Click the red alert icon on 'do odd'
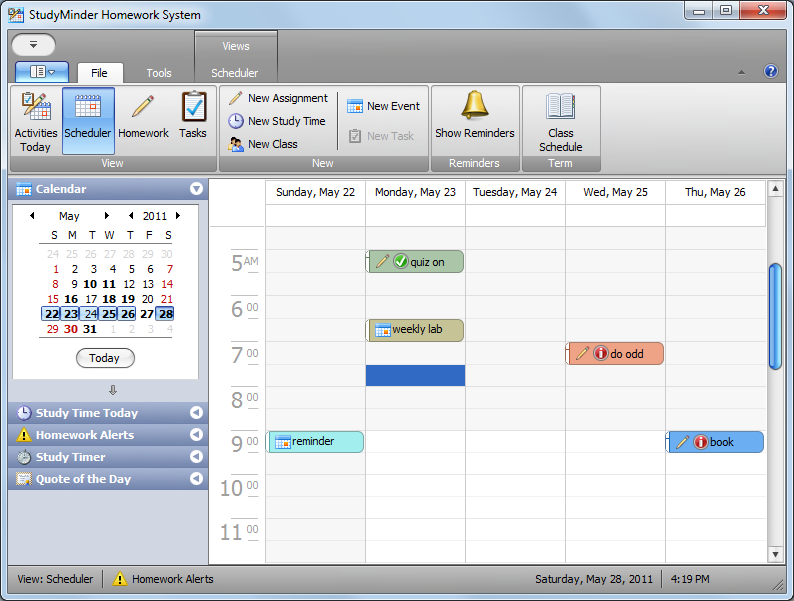 601,353
